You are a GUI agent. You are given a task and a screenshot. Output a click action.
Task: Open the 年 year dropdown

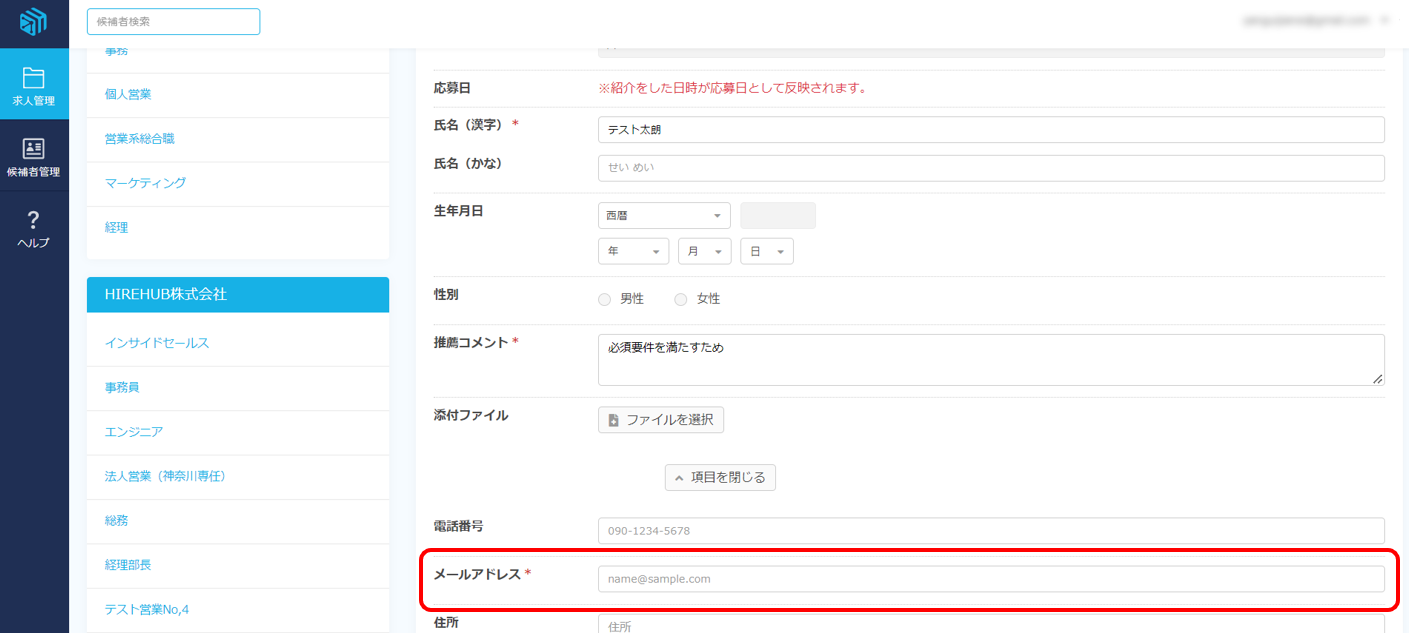coord(634,252)
